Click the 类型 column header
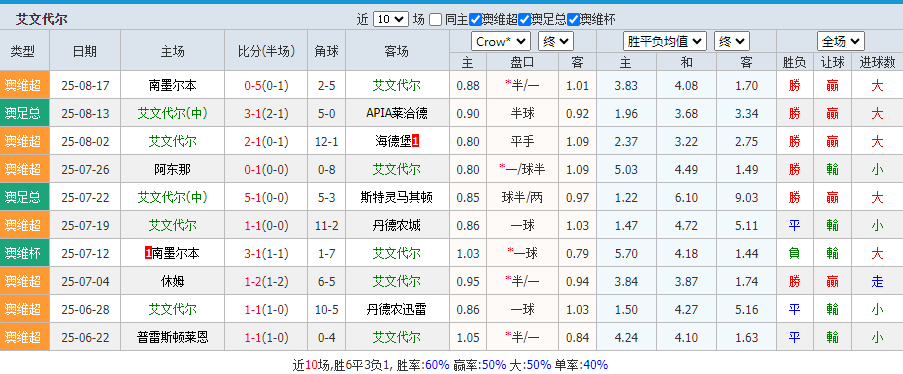 [23, 51]
